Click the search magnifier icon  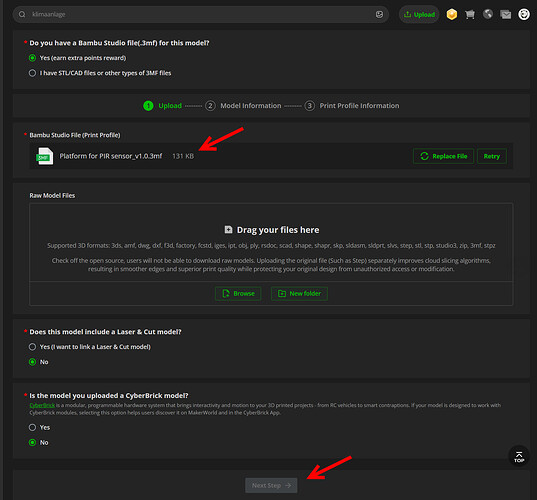[x=22, y=14]
